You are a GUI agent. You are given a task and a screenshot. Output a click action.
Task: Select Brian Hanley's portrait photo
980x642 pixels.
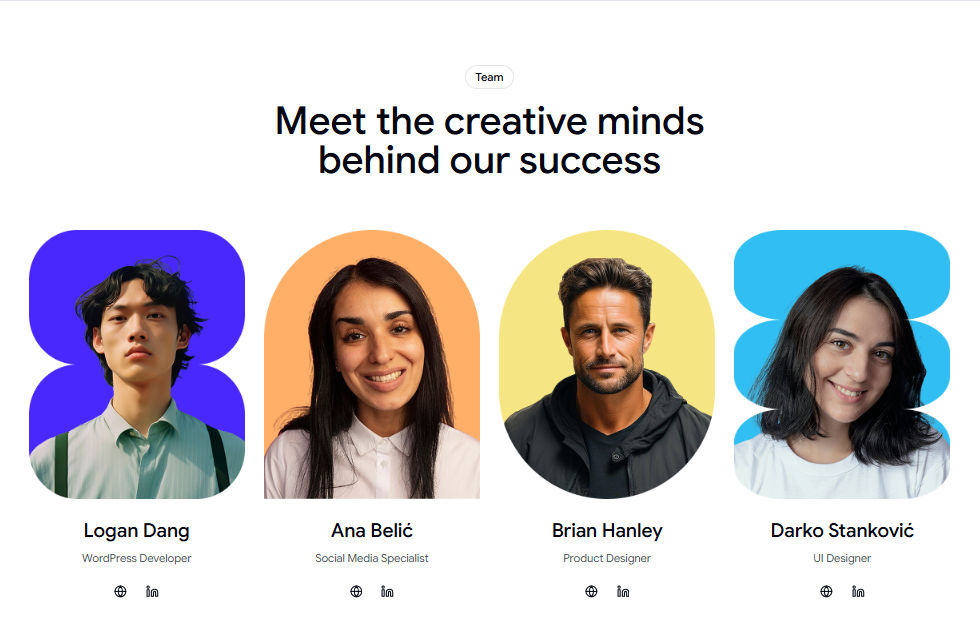(x=607, y=364)
